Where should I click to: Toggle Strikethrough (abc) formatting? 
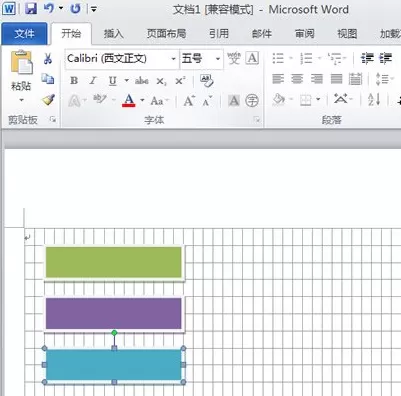pyautogui.click(x=142, y=81)
